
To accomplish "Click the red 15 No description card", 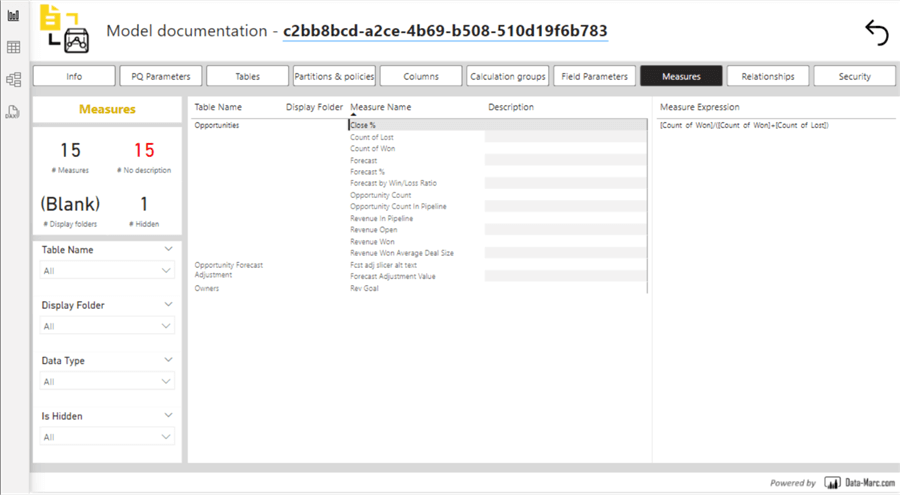I will [x=144, y=156].
